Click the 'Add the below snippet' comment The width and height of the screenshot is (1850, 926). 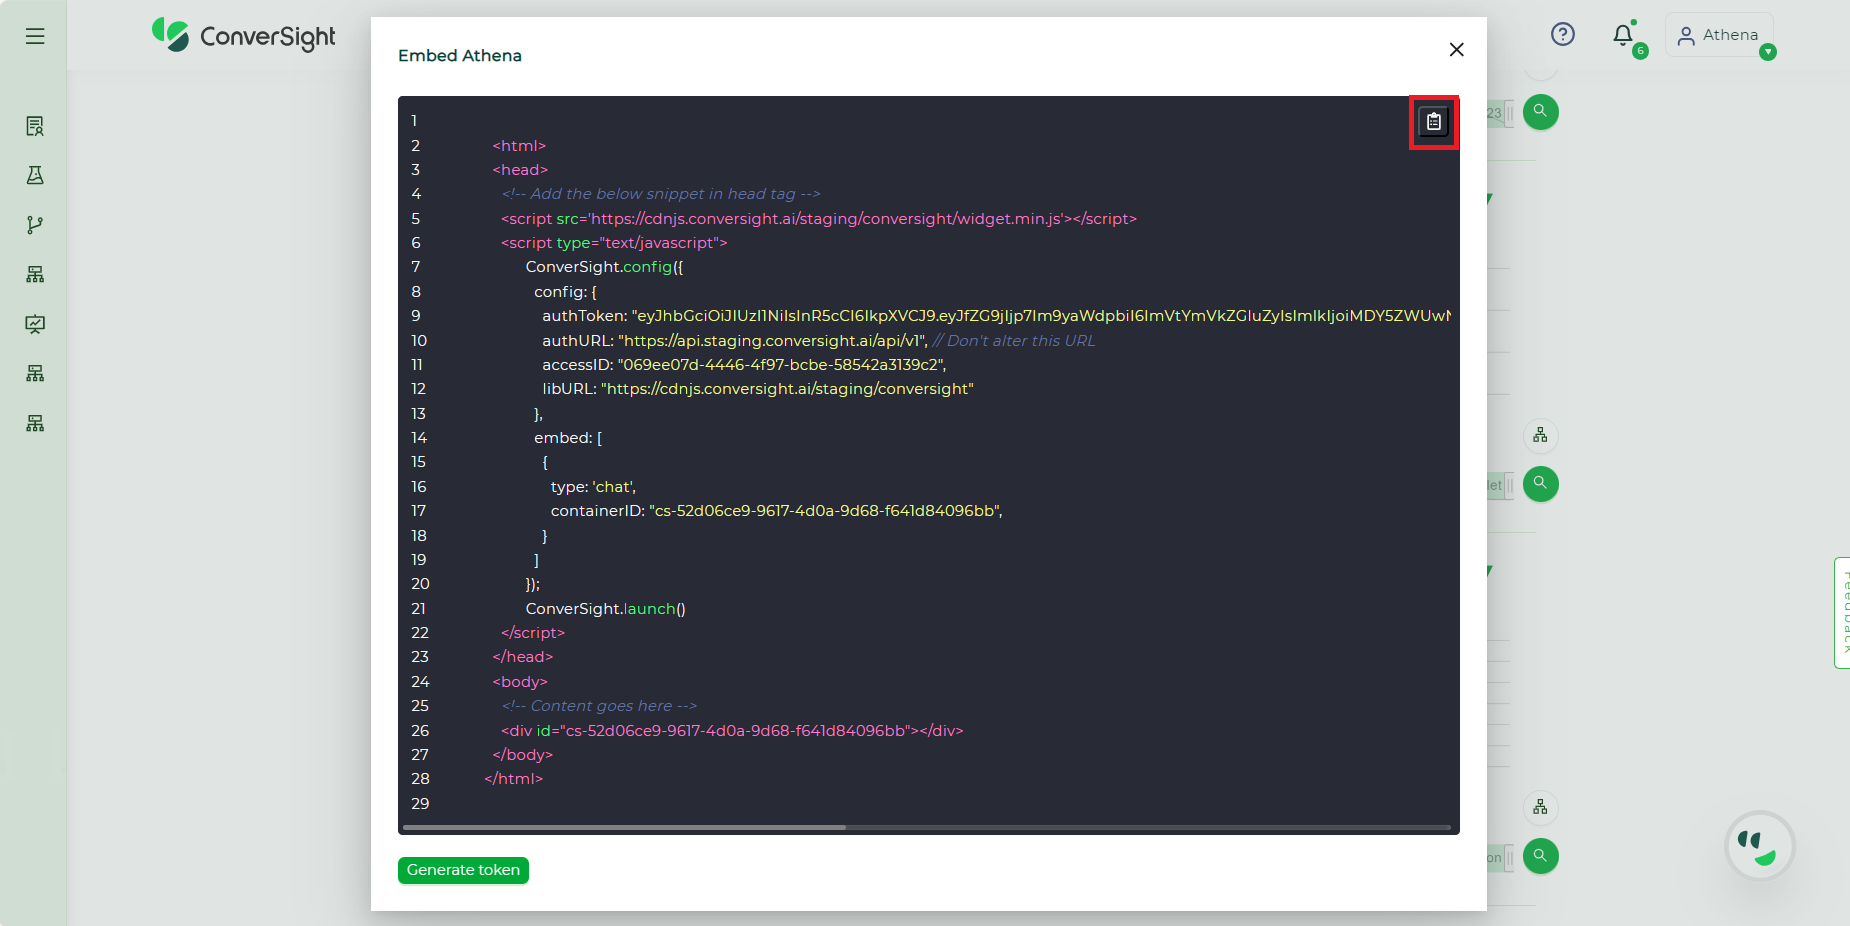point(661,194)
